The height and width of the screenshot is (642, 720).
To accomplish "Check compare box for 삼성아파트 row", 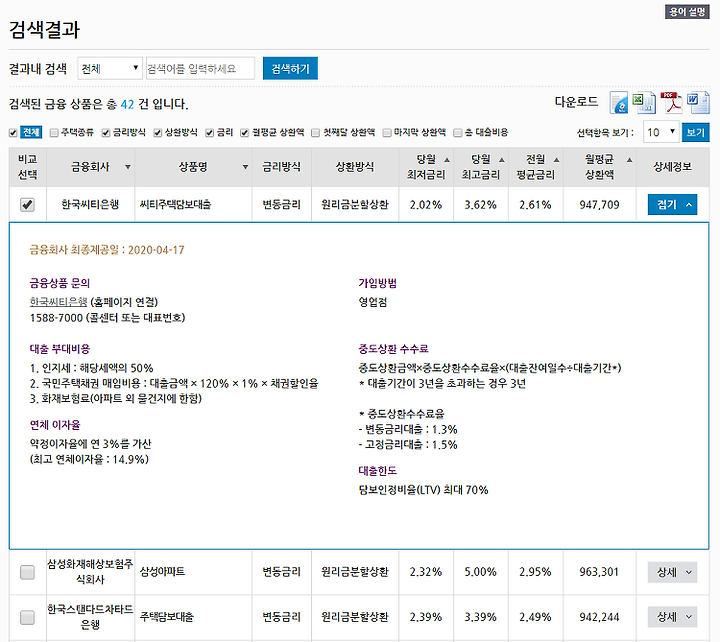I will (x=27, y=572).
